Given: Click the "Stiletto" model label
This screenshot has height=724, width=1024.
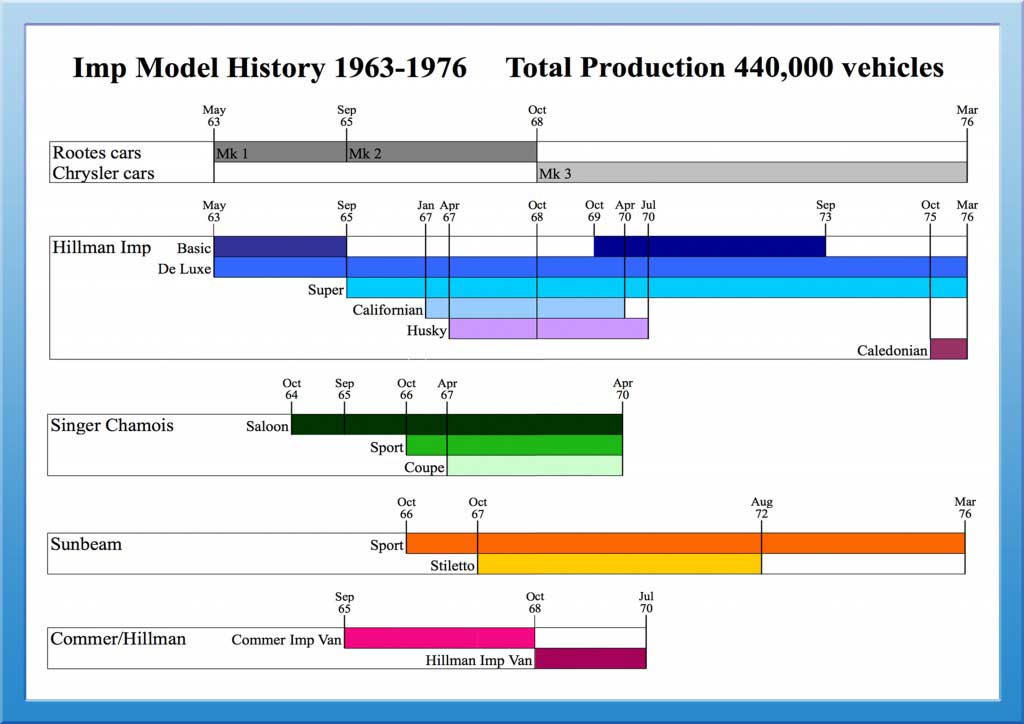Looking at the screenshot, I should (x=452, y=565).
